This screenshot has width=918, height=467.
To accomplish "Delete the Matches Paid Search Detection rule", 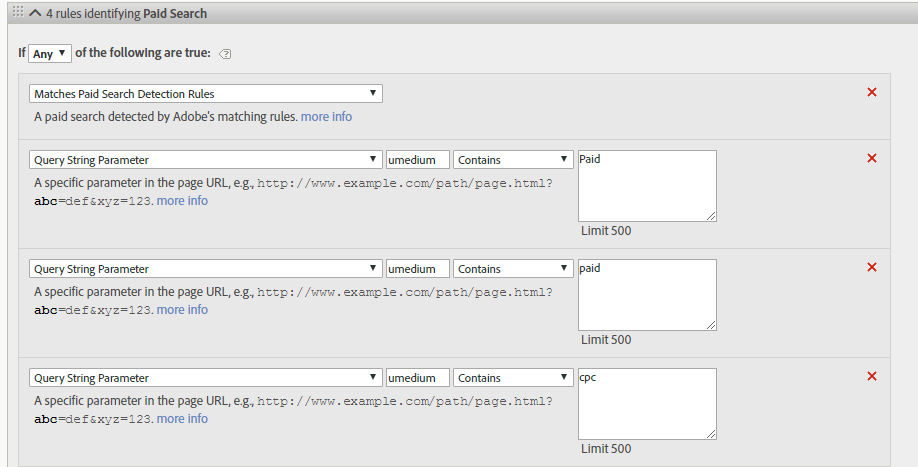I will (x=871, y=92).
